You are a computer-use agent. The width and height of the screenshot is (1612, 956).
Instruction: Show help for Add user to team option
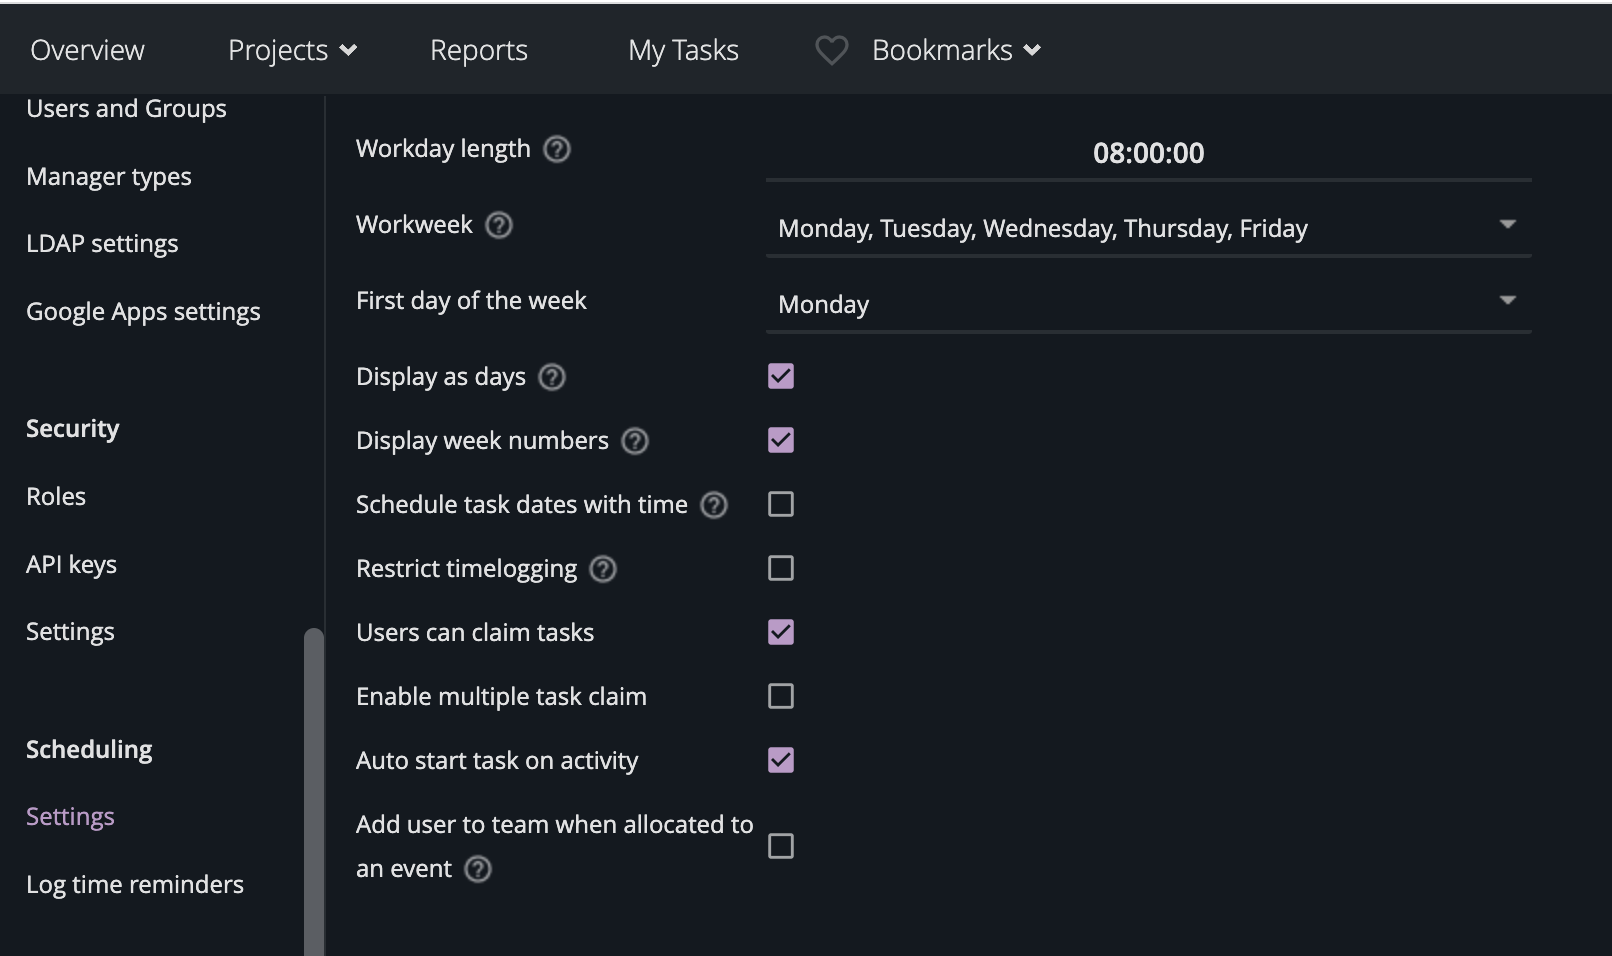coord(479,869)
